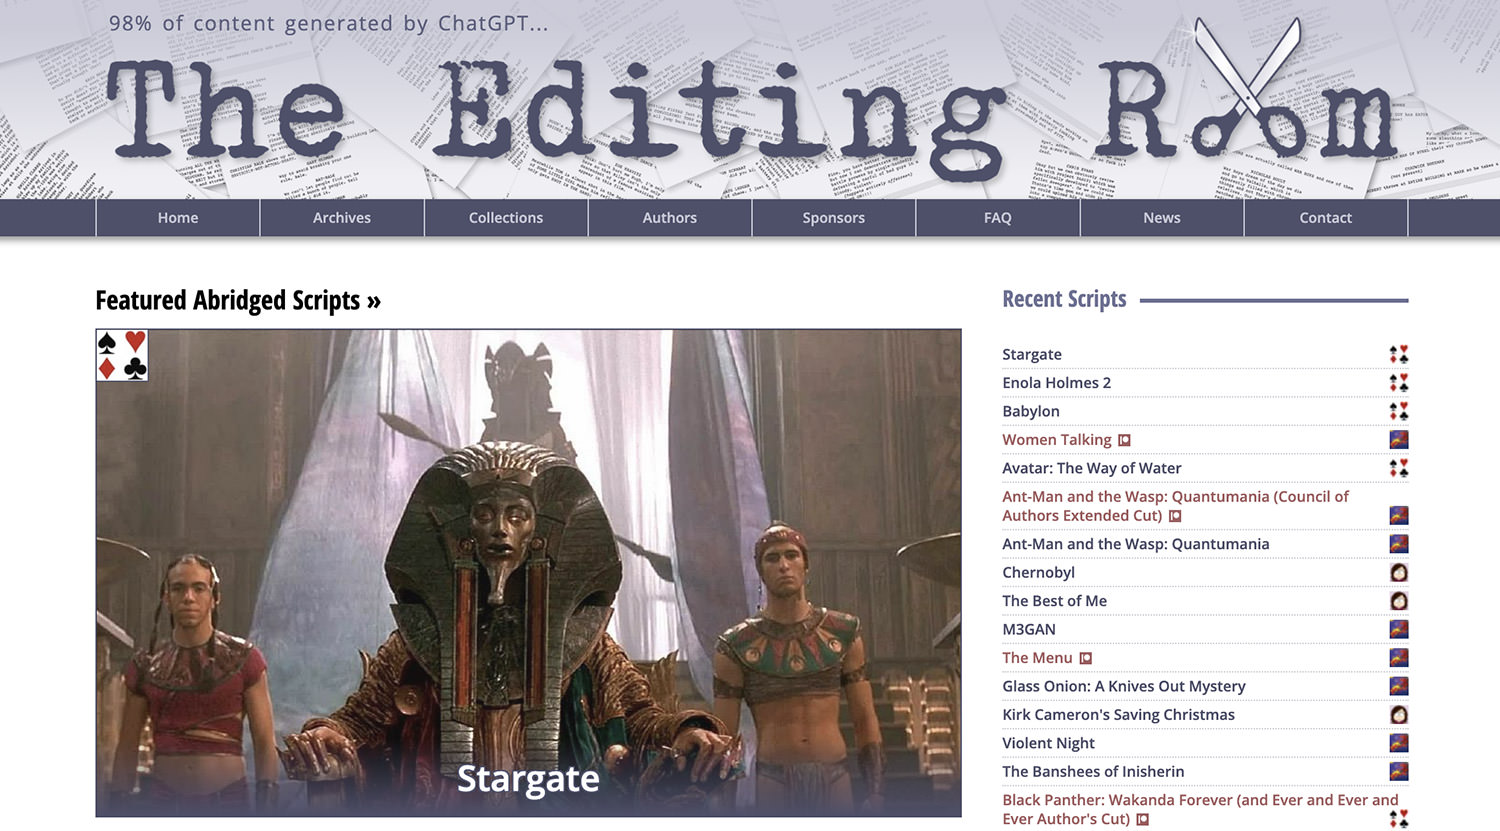Click the author avatar beside M3GAN

tap(1399, 629)
